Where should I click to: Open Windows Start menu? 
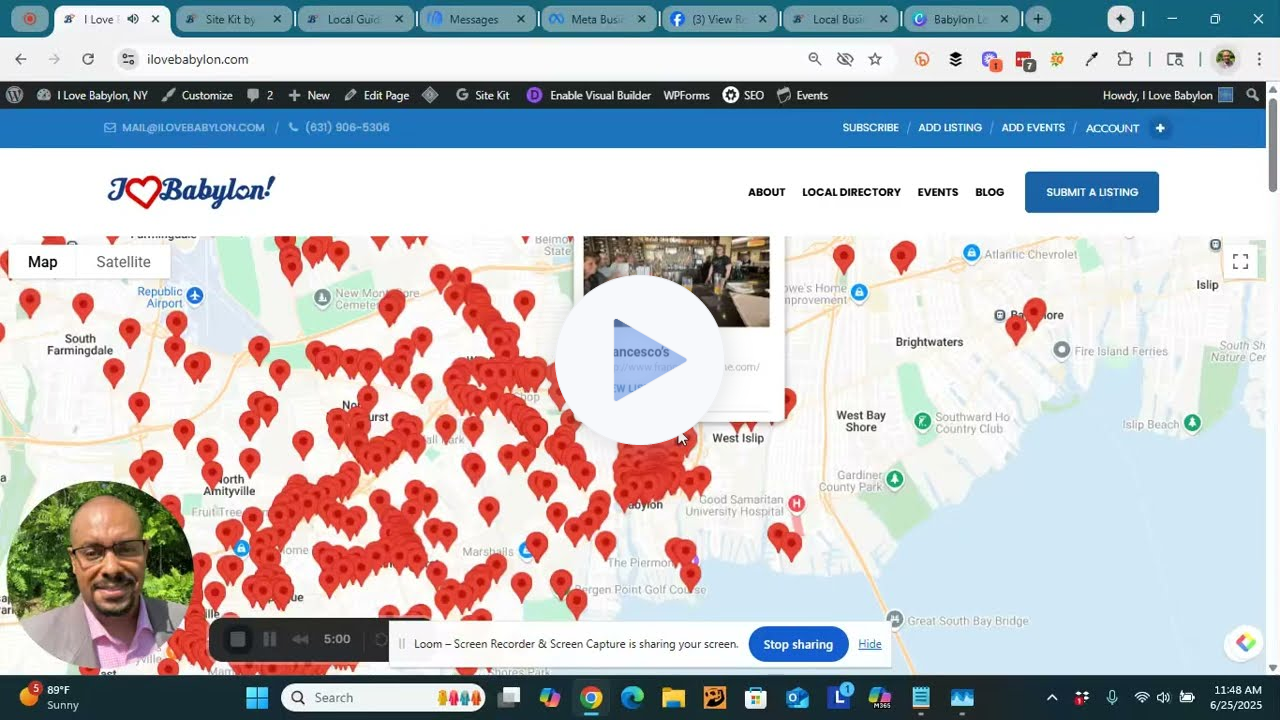pos(257,697)
